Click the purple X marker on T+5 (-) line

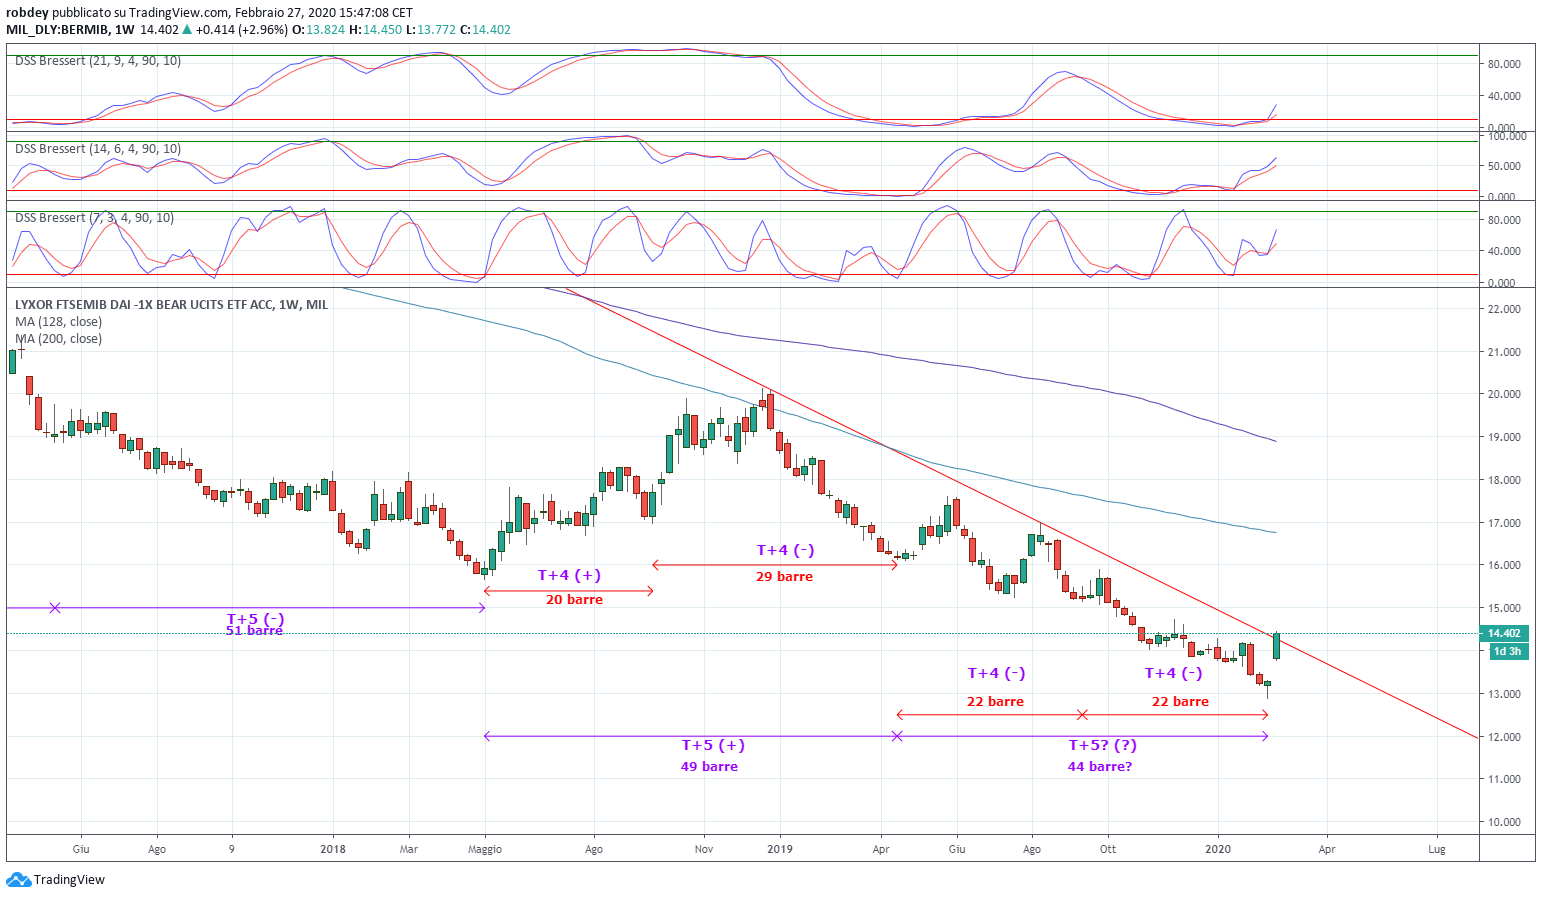55,608
